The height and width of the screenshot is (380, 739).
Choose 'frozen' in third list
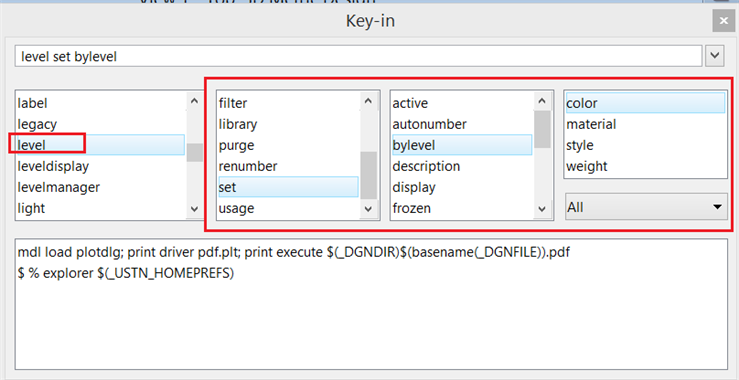pos(462,208)
